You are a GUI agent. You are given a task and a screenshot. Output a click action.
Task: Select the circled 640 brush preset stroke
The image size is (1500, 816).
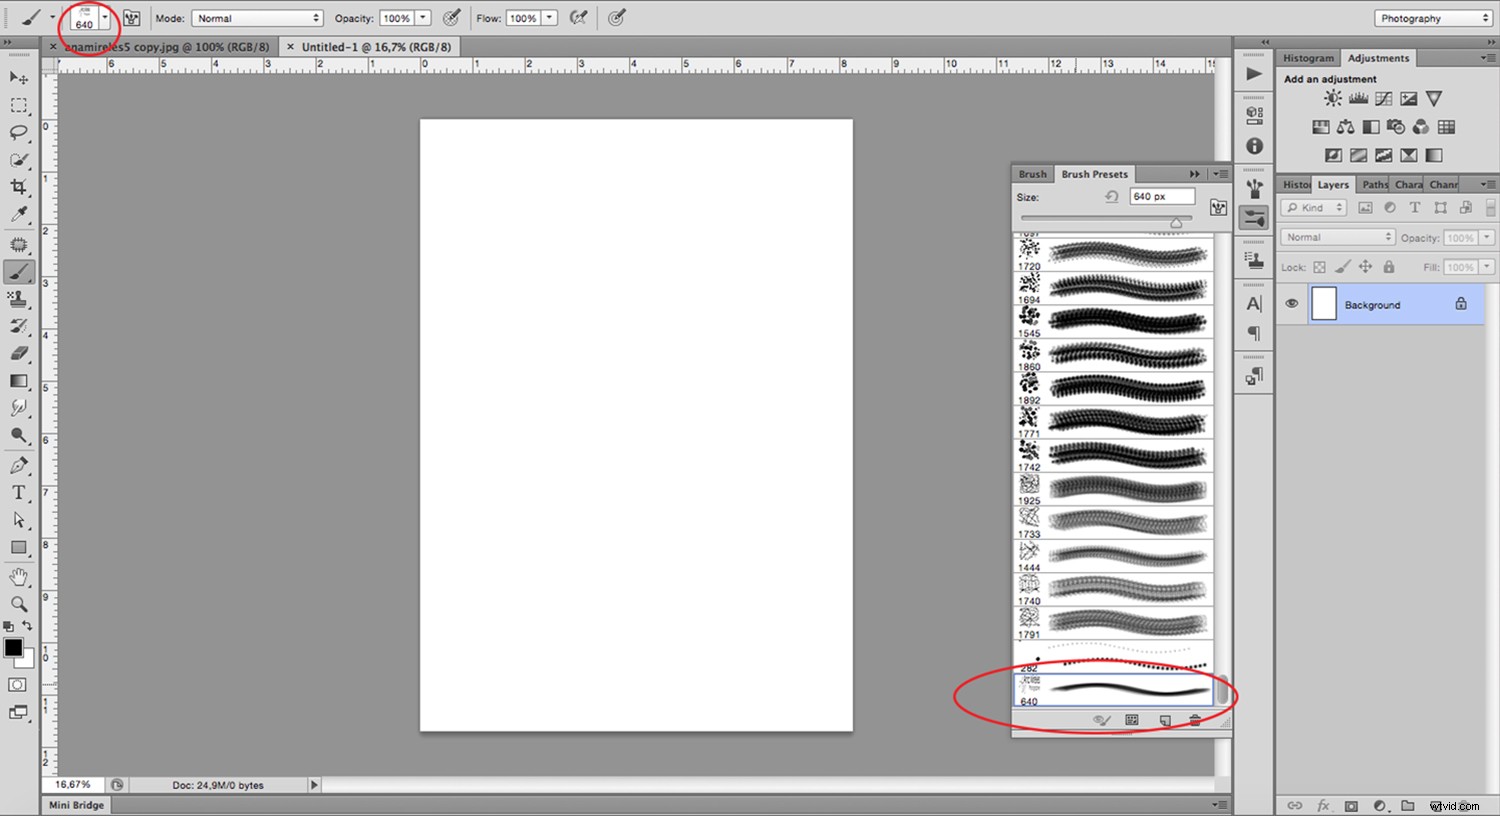point(1120,688)
